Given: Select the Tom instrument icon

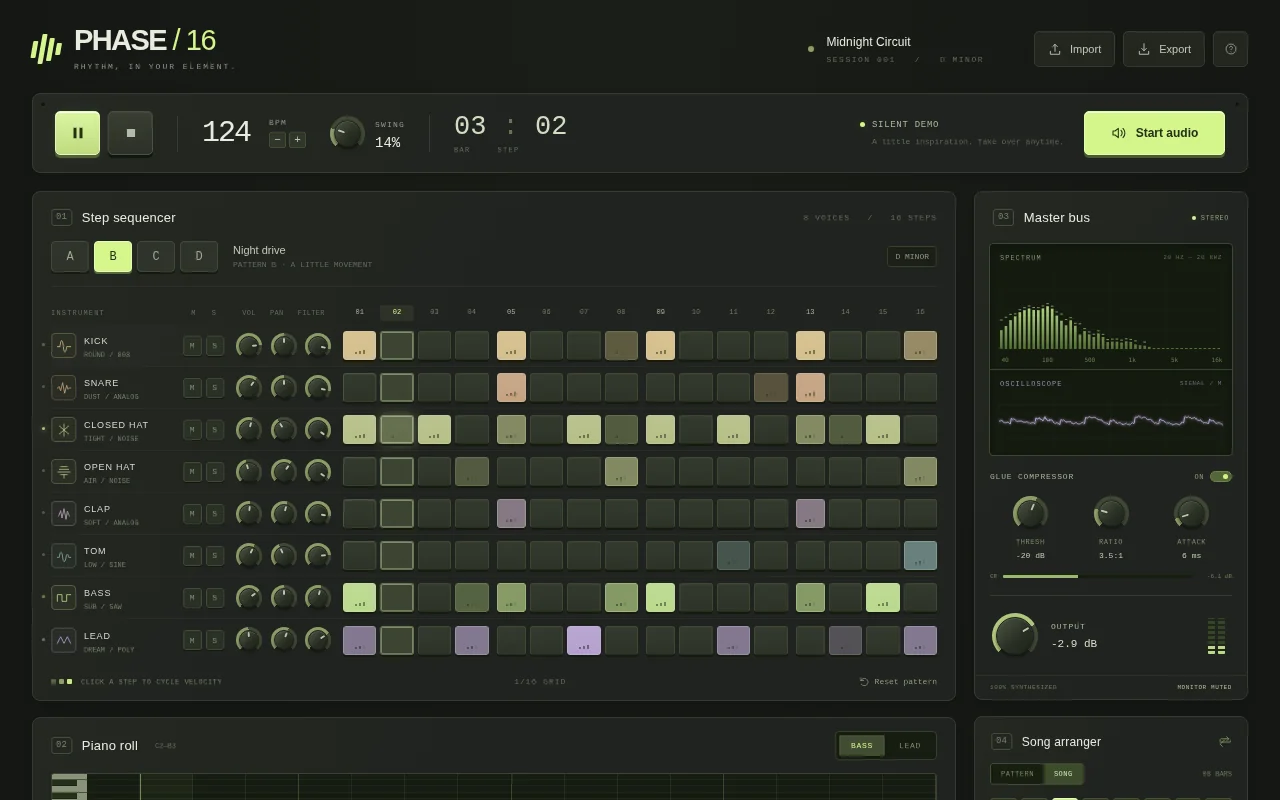Looking at the screenshot, I should pyautogui.click(x=64, y=556).
